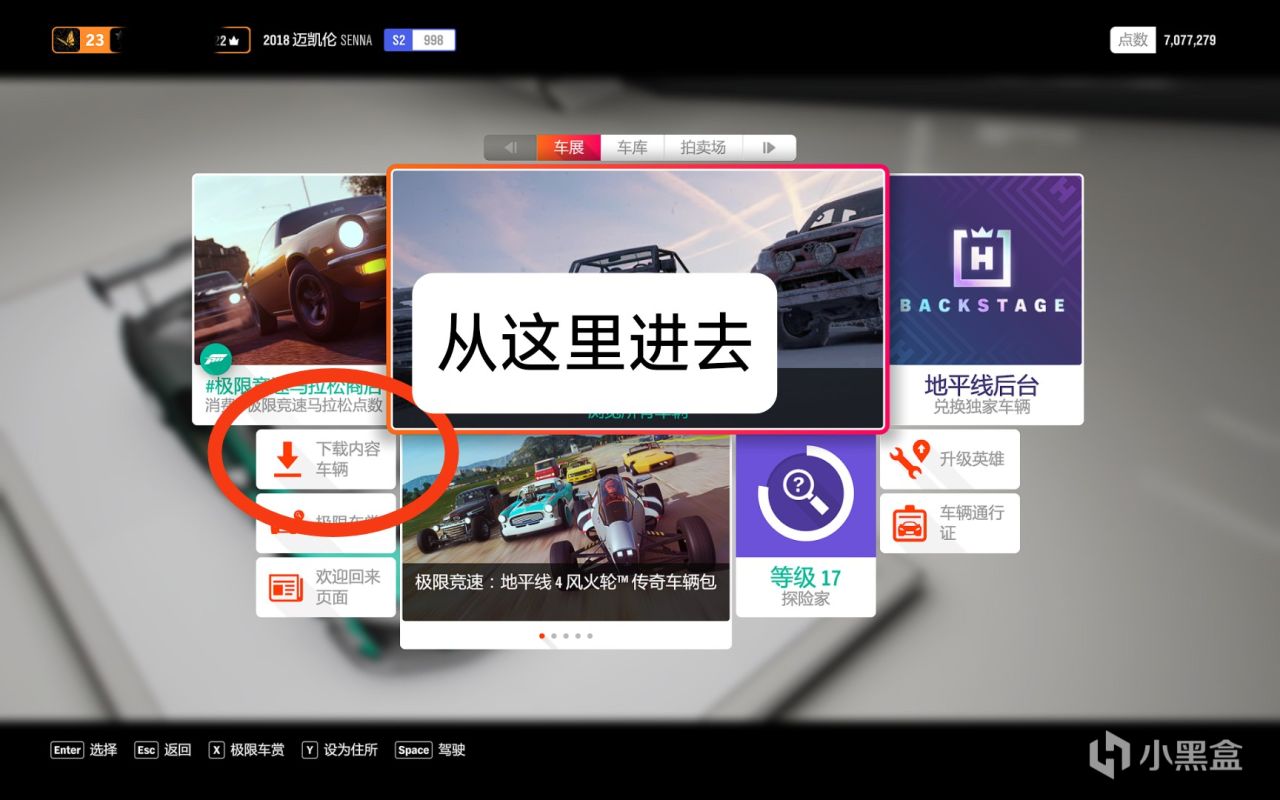Image resolution: width=1280 pixels, height=800 pixels.
Task: Click the Enter 选择 prompt
Action: tap(84, 749)
